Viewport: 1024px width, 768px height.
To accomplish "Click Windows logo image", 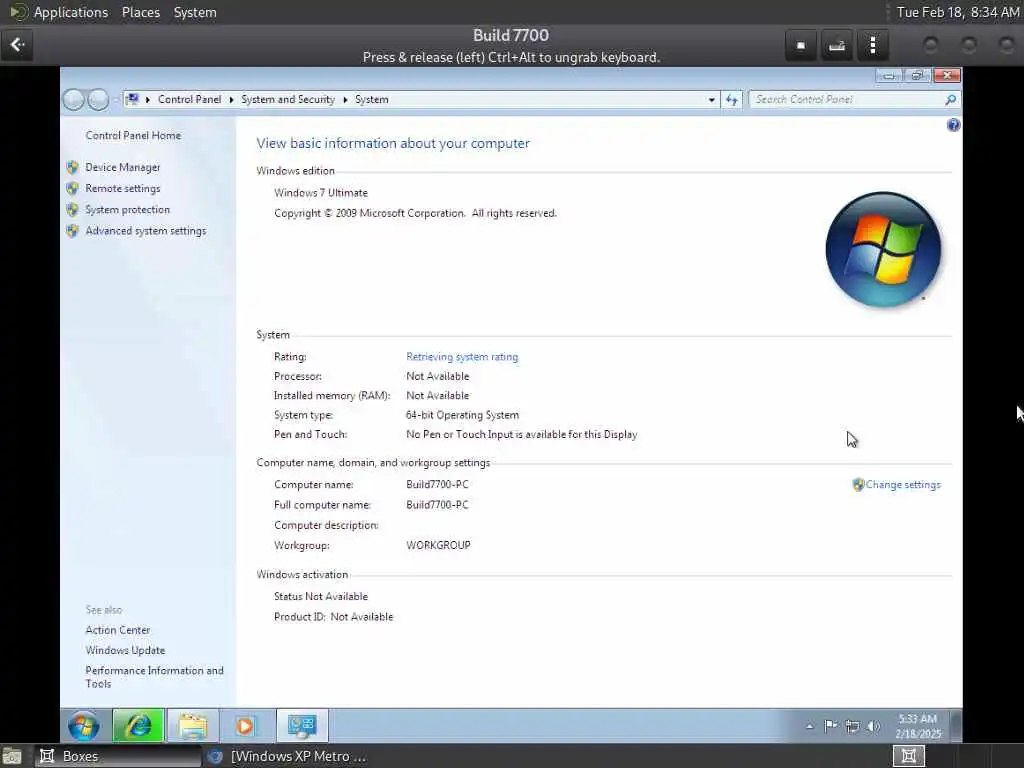I will click(x=883, y=249).
